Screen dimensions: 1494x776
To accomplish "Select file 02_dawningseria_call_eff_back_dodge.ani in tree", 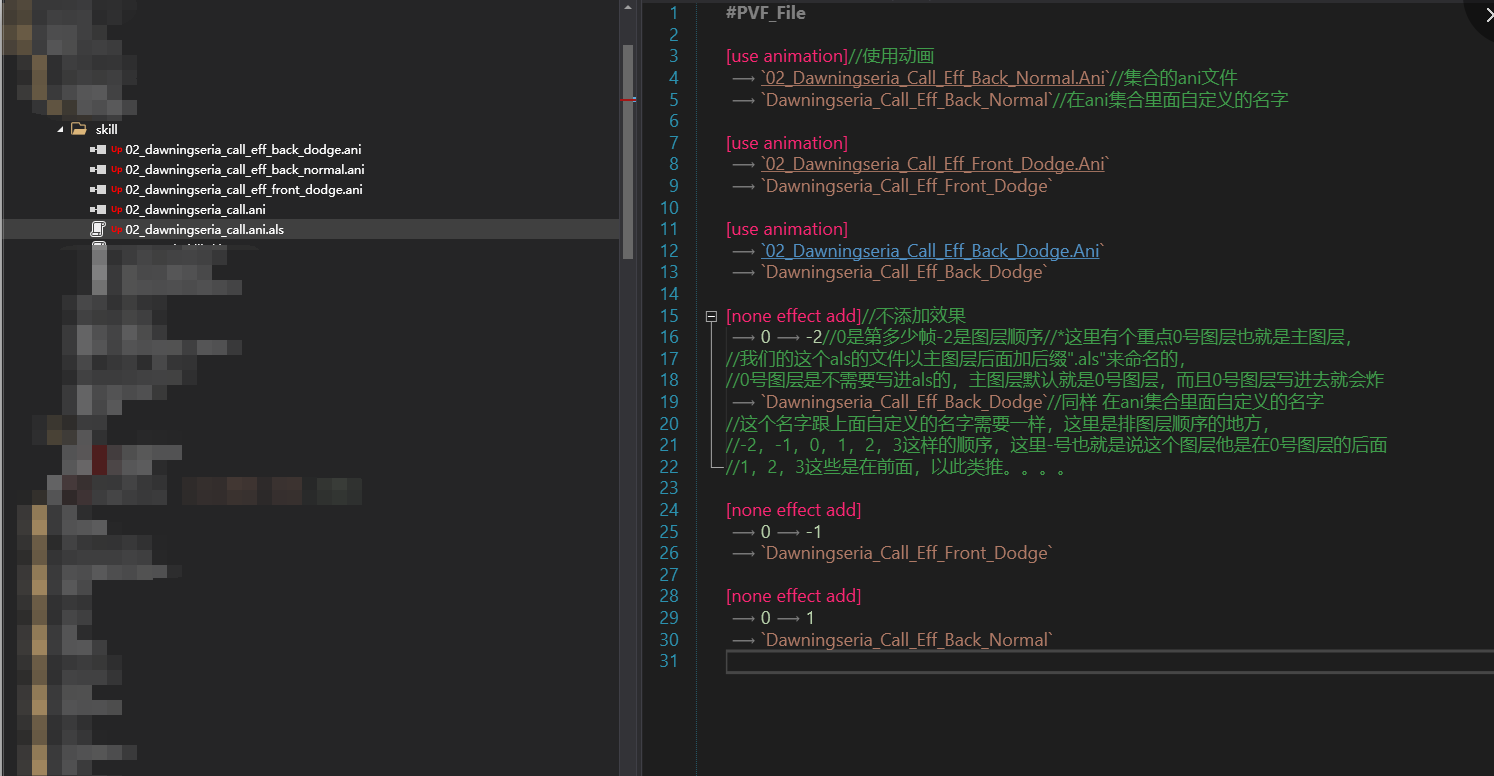I will coord(243,149).
